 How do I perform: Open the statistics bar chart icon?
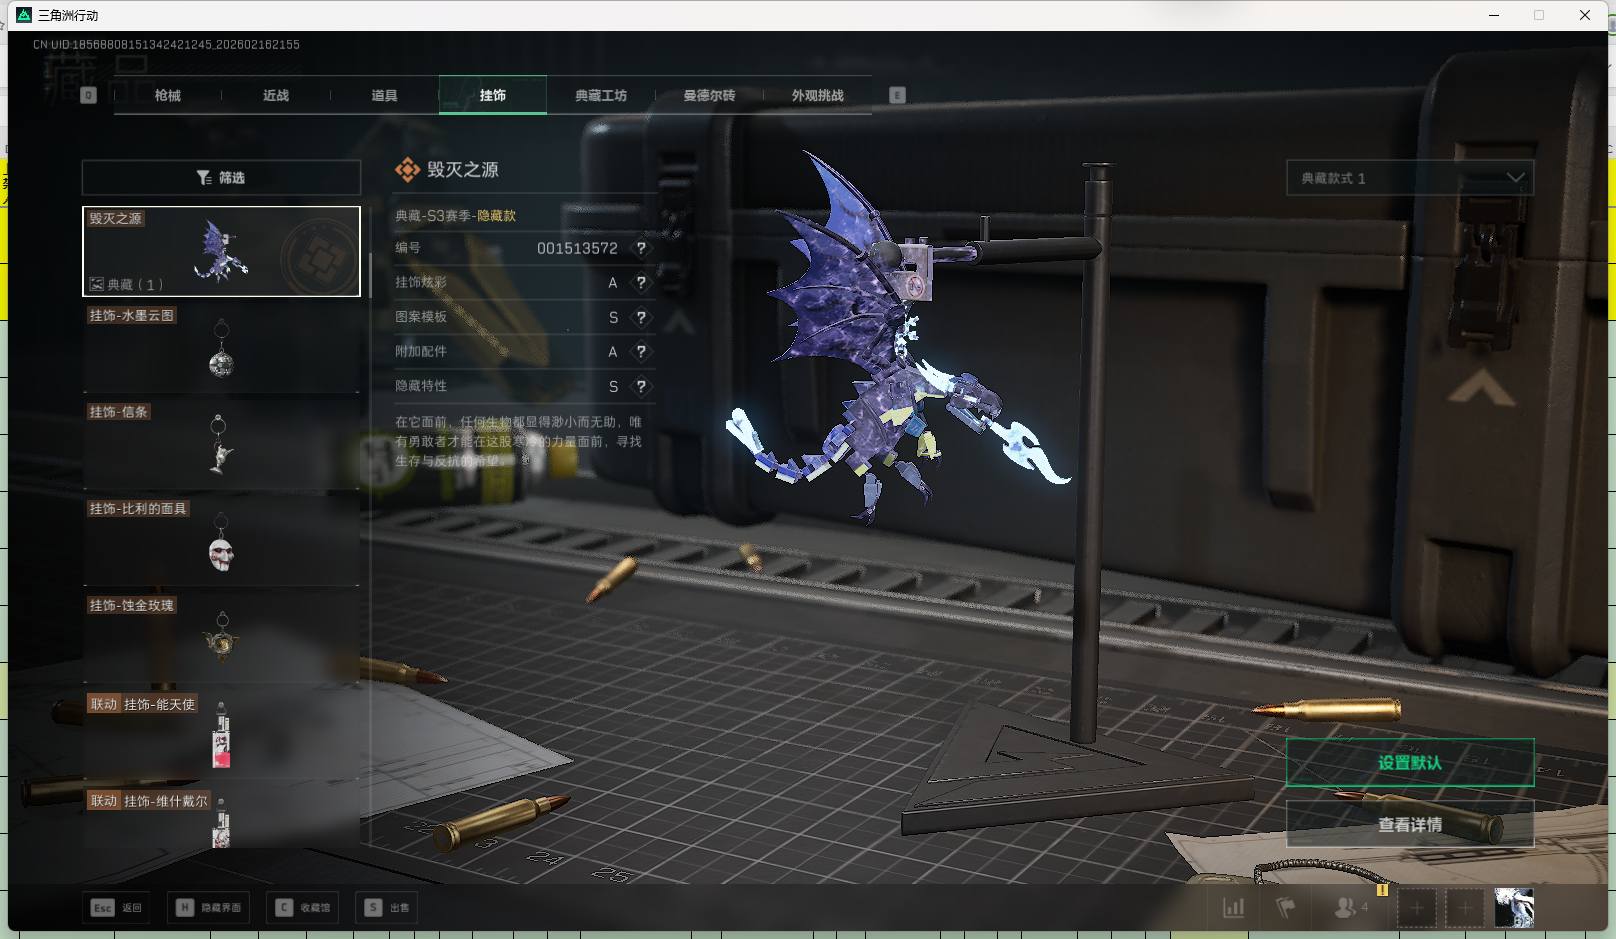1234,908
